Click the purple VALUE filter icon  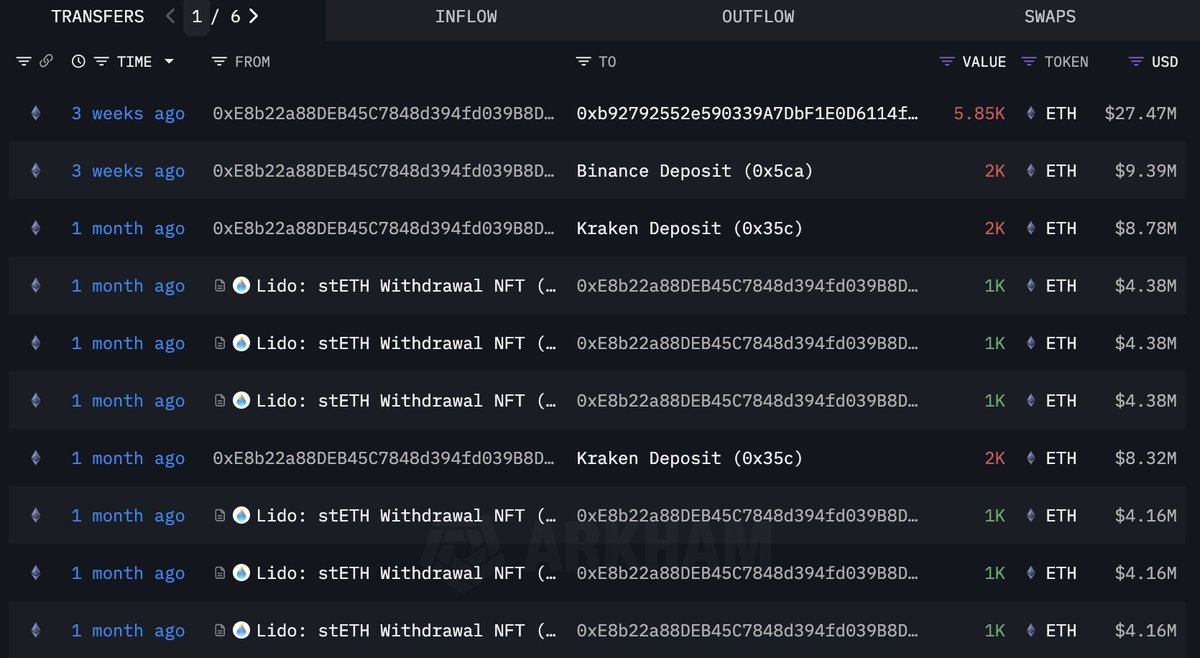click(947, 62)
